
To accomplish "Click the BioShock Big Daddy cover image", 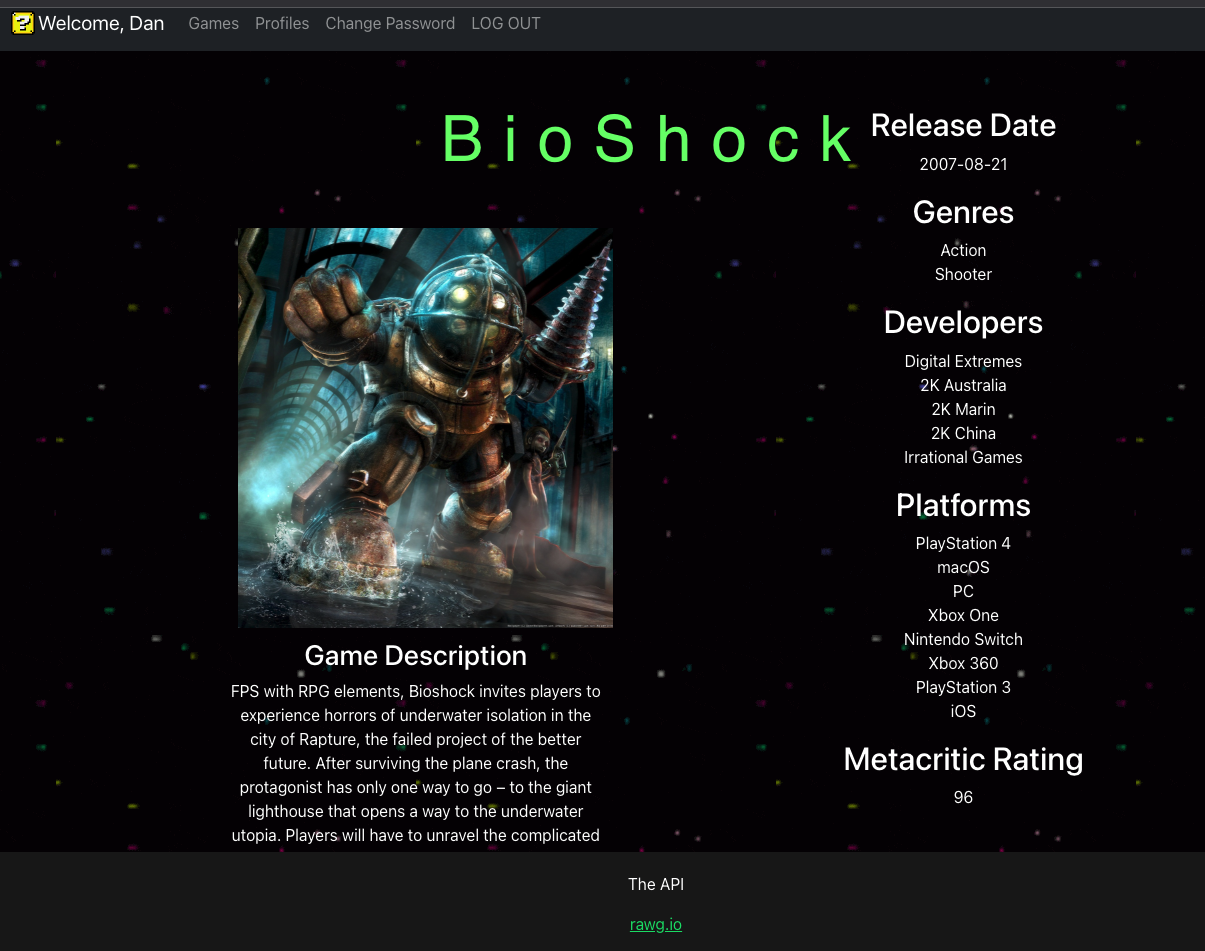I will (x=425, y=427).
